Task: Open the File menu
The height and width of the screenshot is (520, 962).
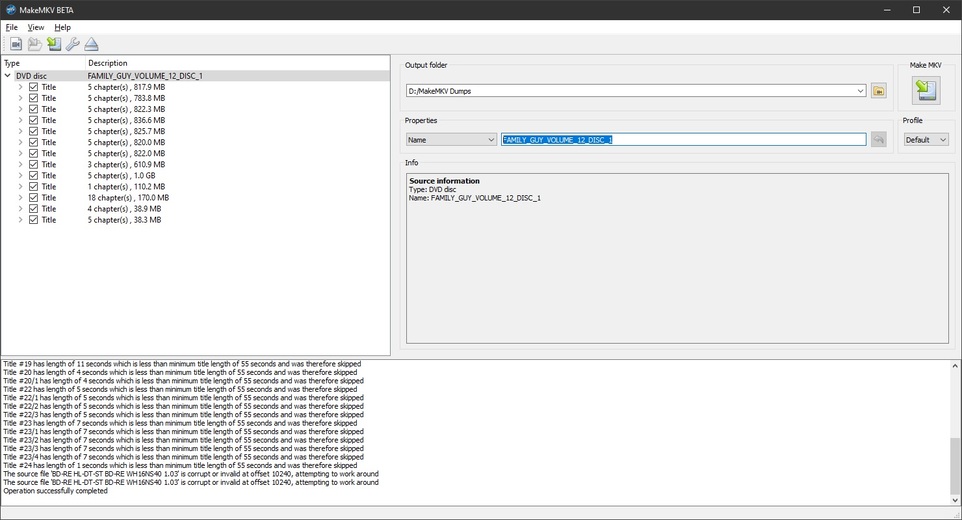Action: click(12, 27)
